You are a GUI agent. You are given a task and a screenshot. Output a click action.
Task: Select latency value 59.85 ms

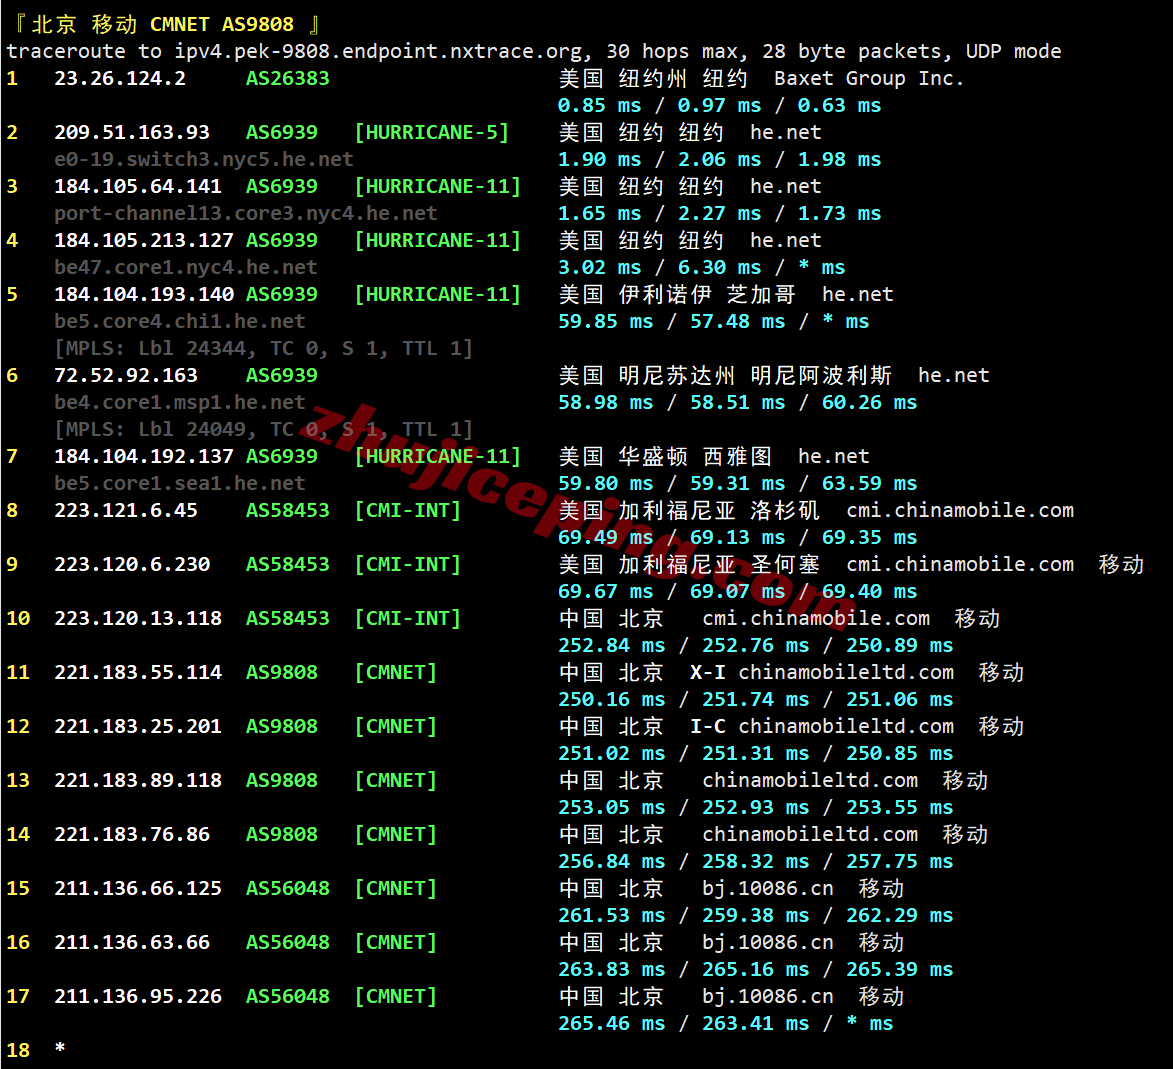605,322
